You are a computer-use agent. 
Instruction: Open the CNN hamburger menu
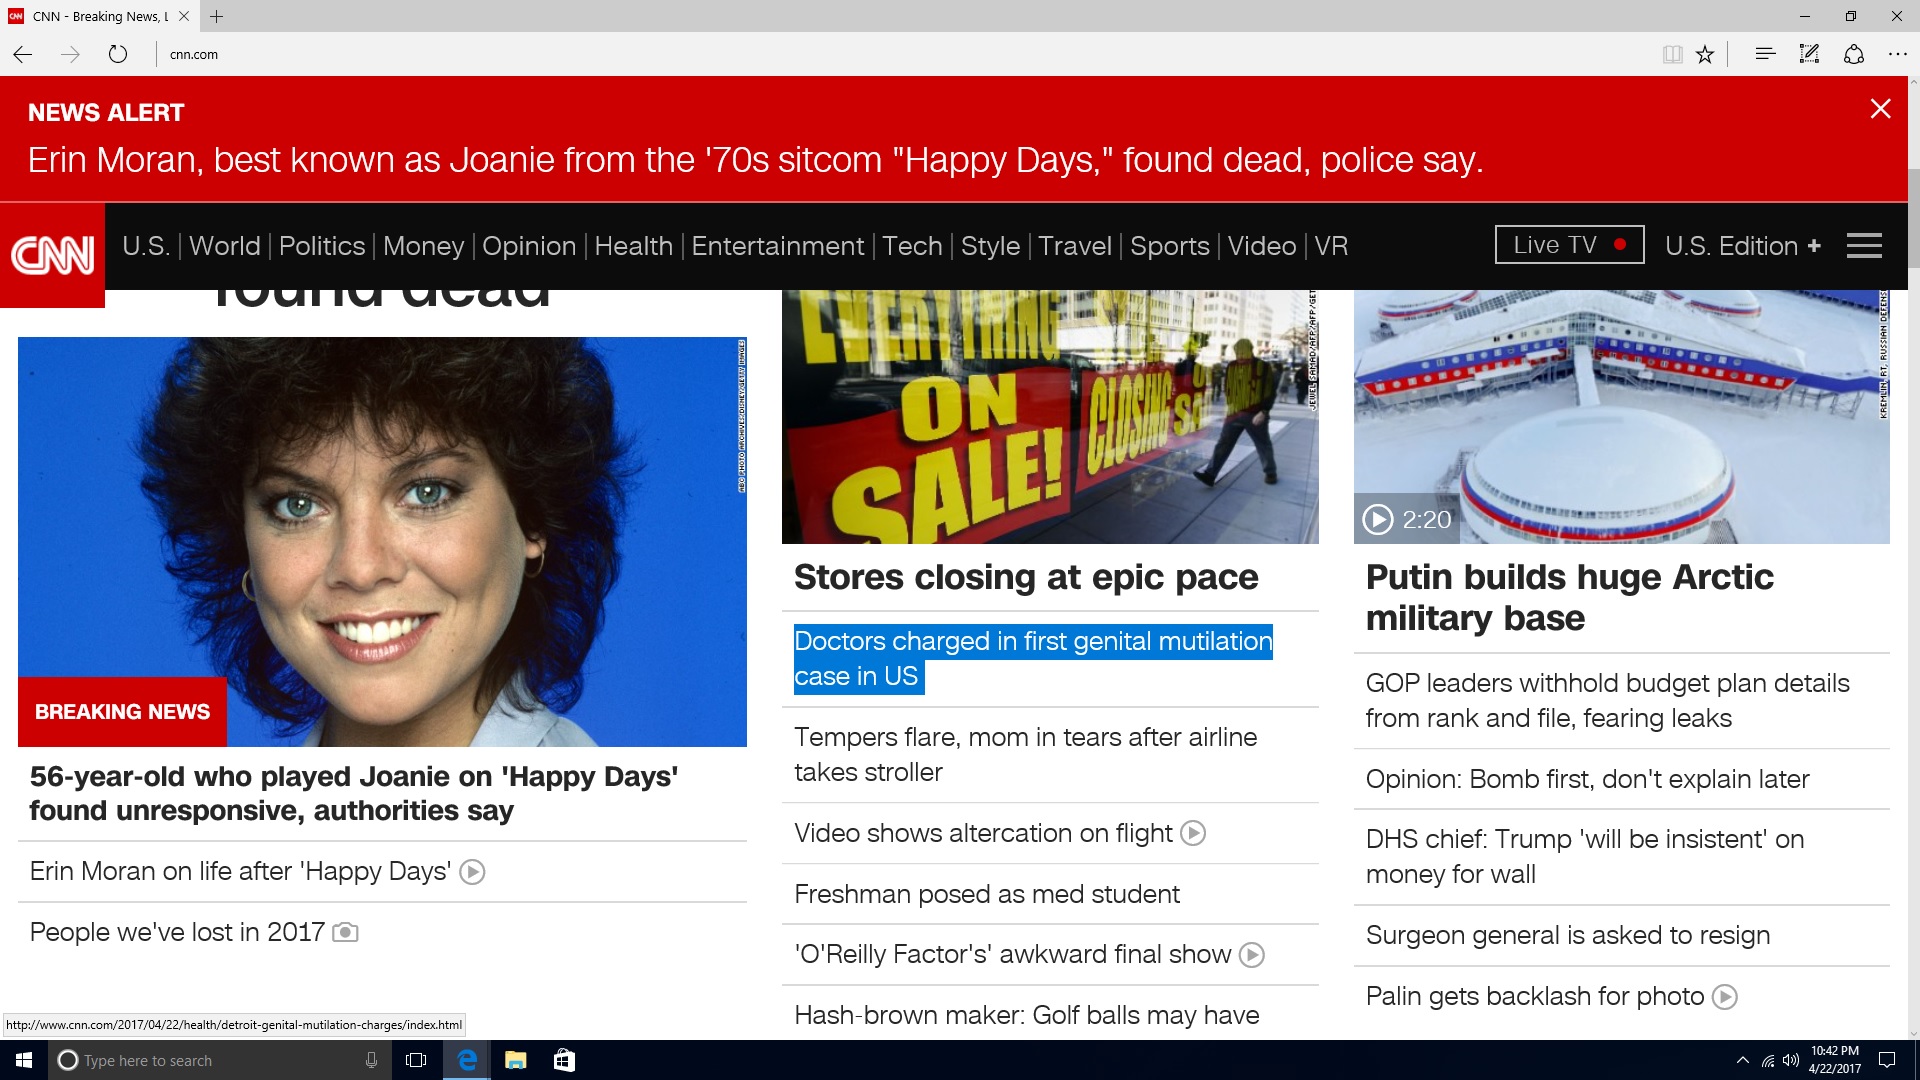click(1864, 246)
